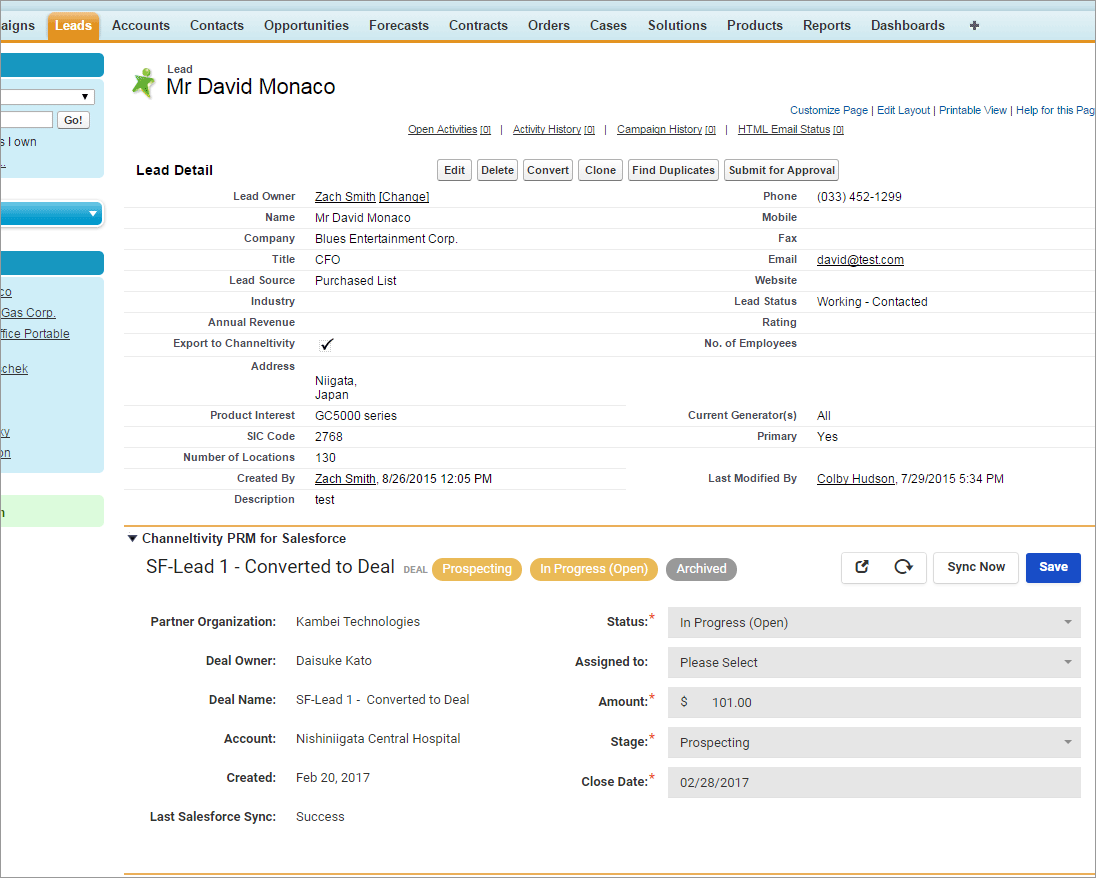Jump to Open Activities section
Viewport: 1096px width, 878px height.
point(449,129)
